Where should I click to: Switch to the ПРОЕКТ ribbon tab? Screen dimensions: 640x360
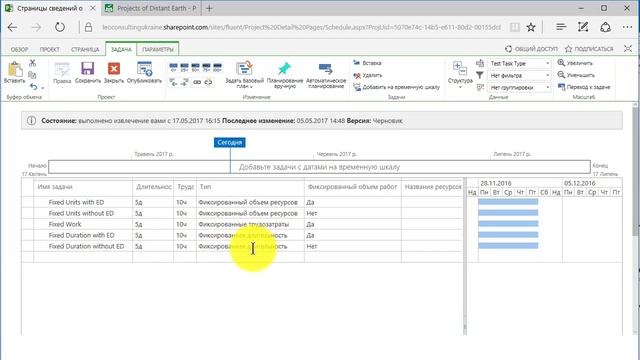tap(50, 49)
